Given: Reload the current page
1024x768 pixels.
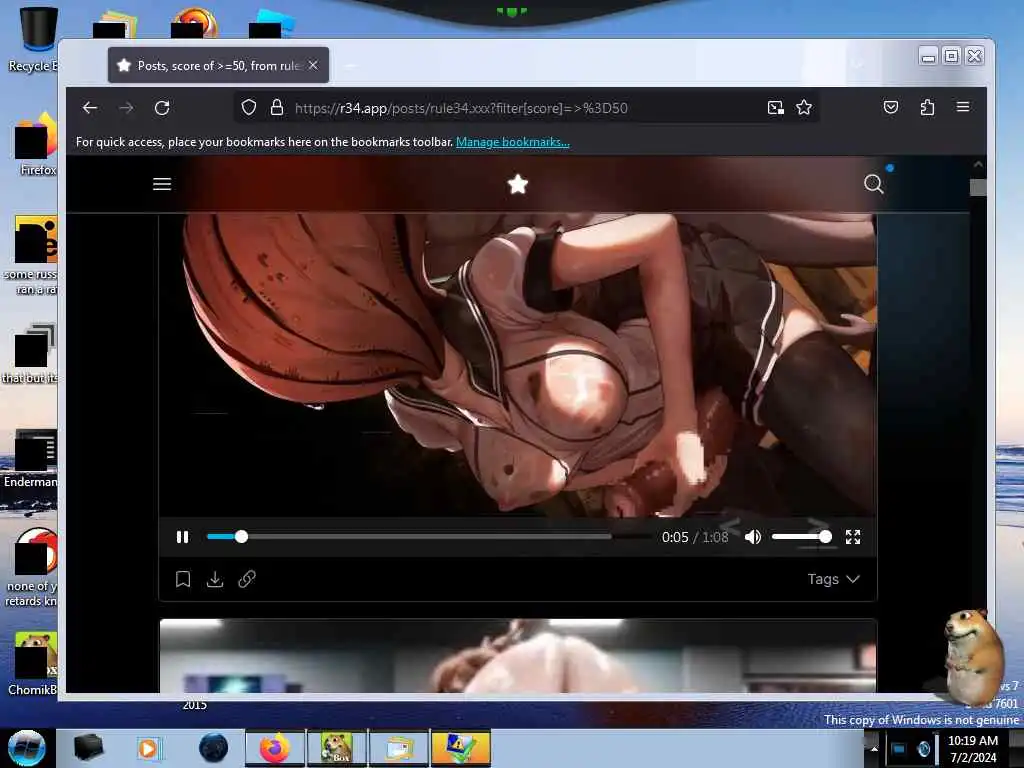Looking at the screenshot, I should pyautogui.click(x=162, y=108).
